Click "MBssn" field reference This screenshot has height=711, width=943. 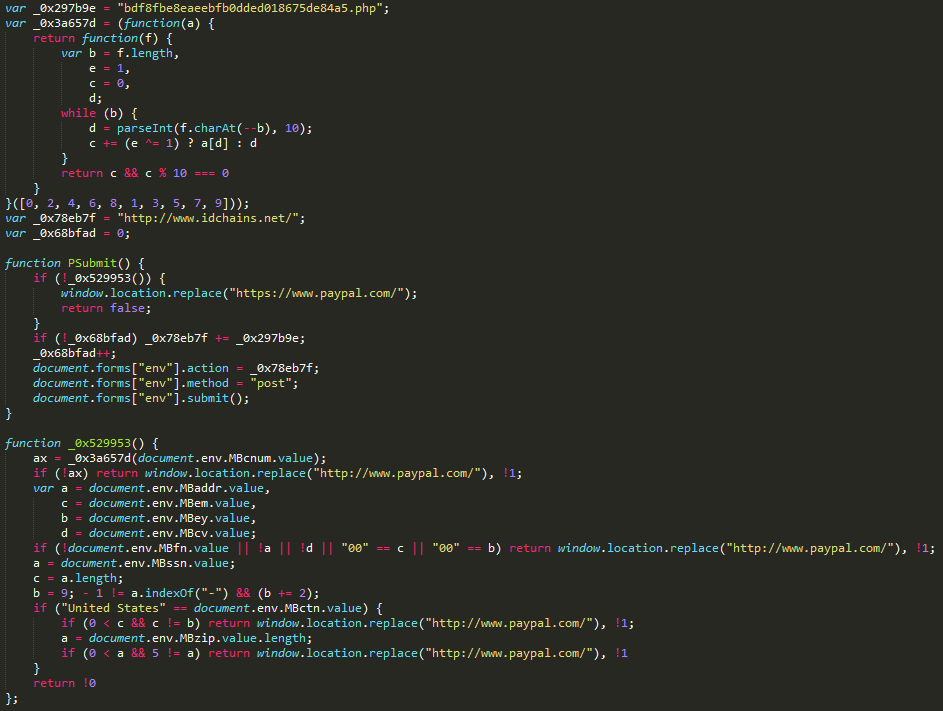click(x=169, y=564)
